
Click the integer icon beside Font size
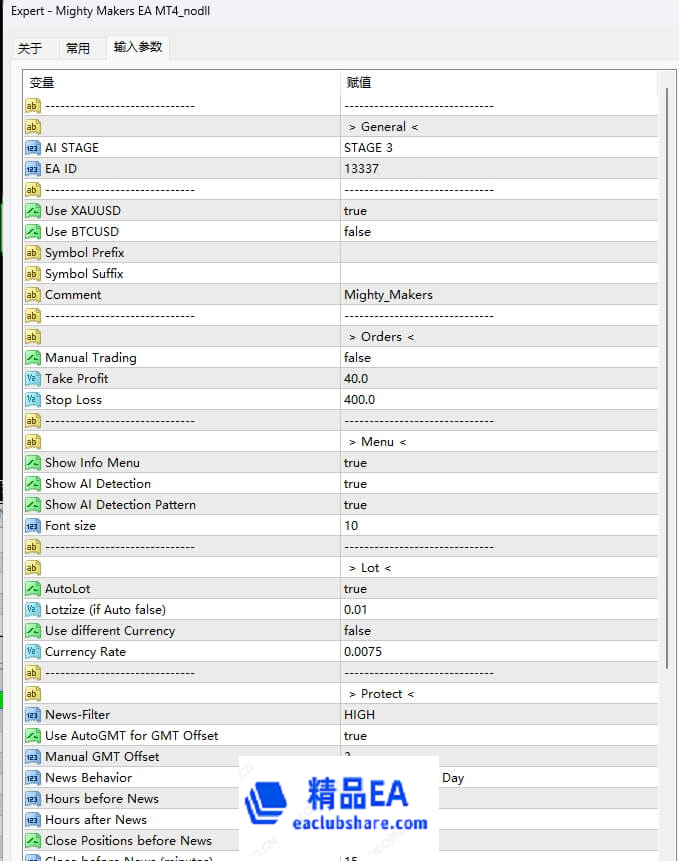click(x=32, y=526)
